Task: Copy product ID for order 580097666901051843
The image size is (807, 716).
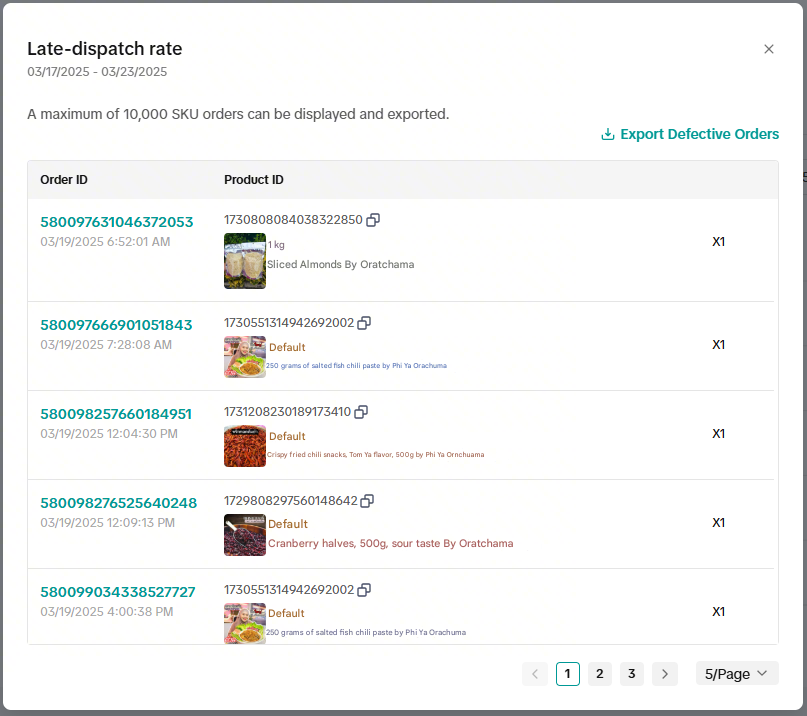Action: click(x=364, y=323)
